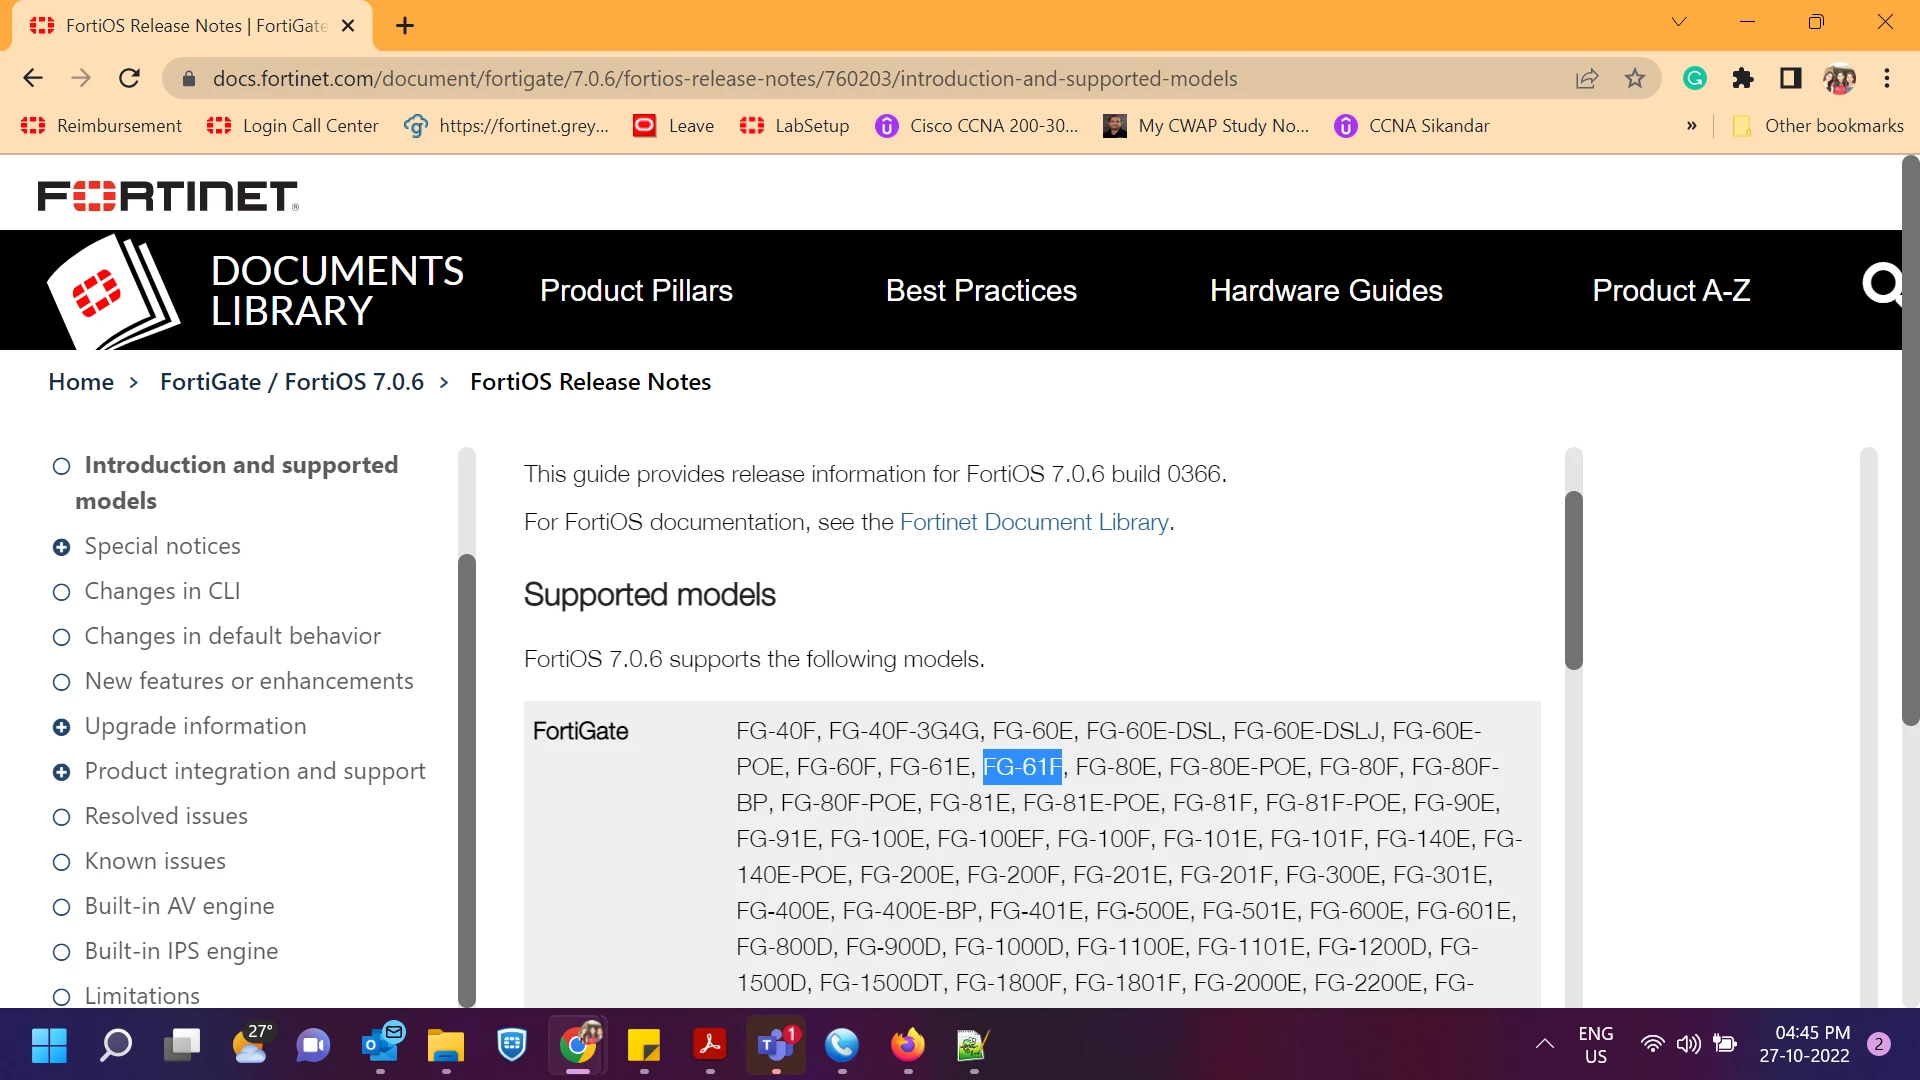Open the Limitations section

pos(142,996)
